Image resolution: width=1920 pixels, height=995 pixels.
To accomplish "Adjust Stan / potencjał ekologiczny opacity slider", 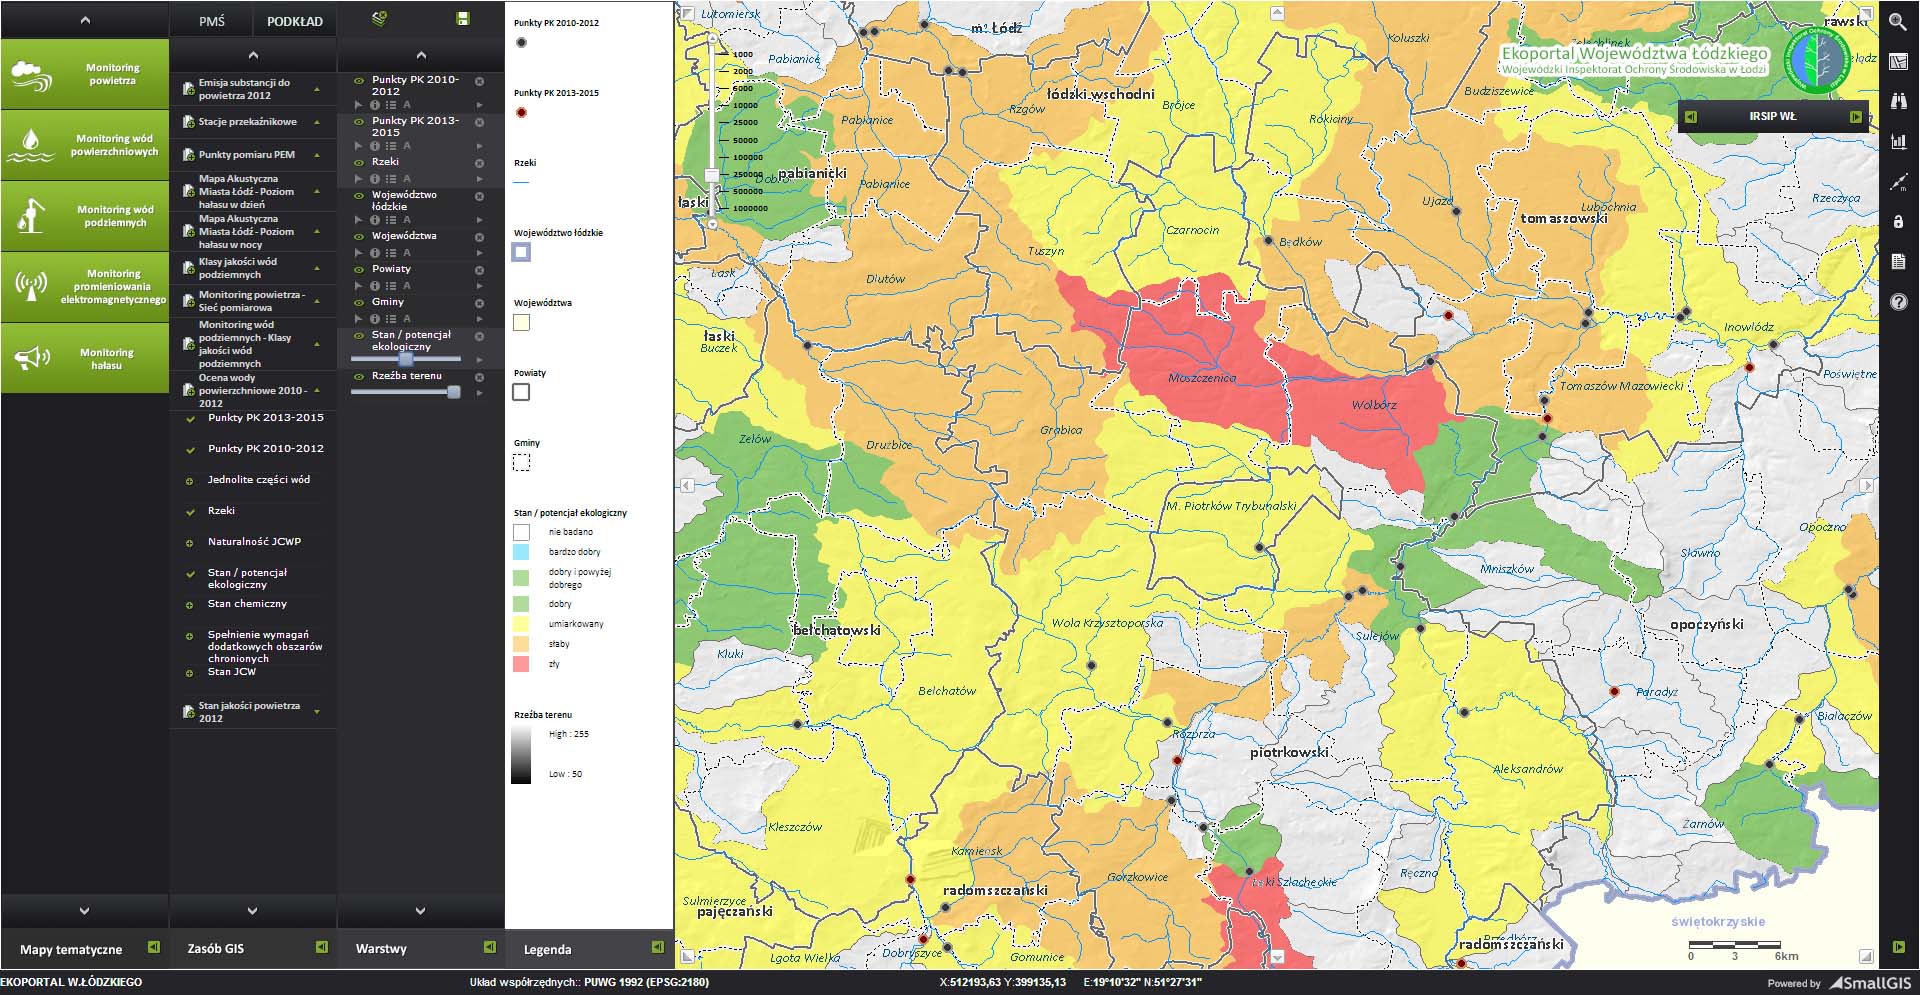I will point(406,359).
